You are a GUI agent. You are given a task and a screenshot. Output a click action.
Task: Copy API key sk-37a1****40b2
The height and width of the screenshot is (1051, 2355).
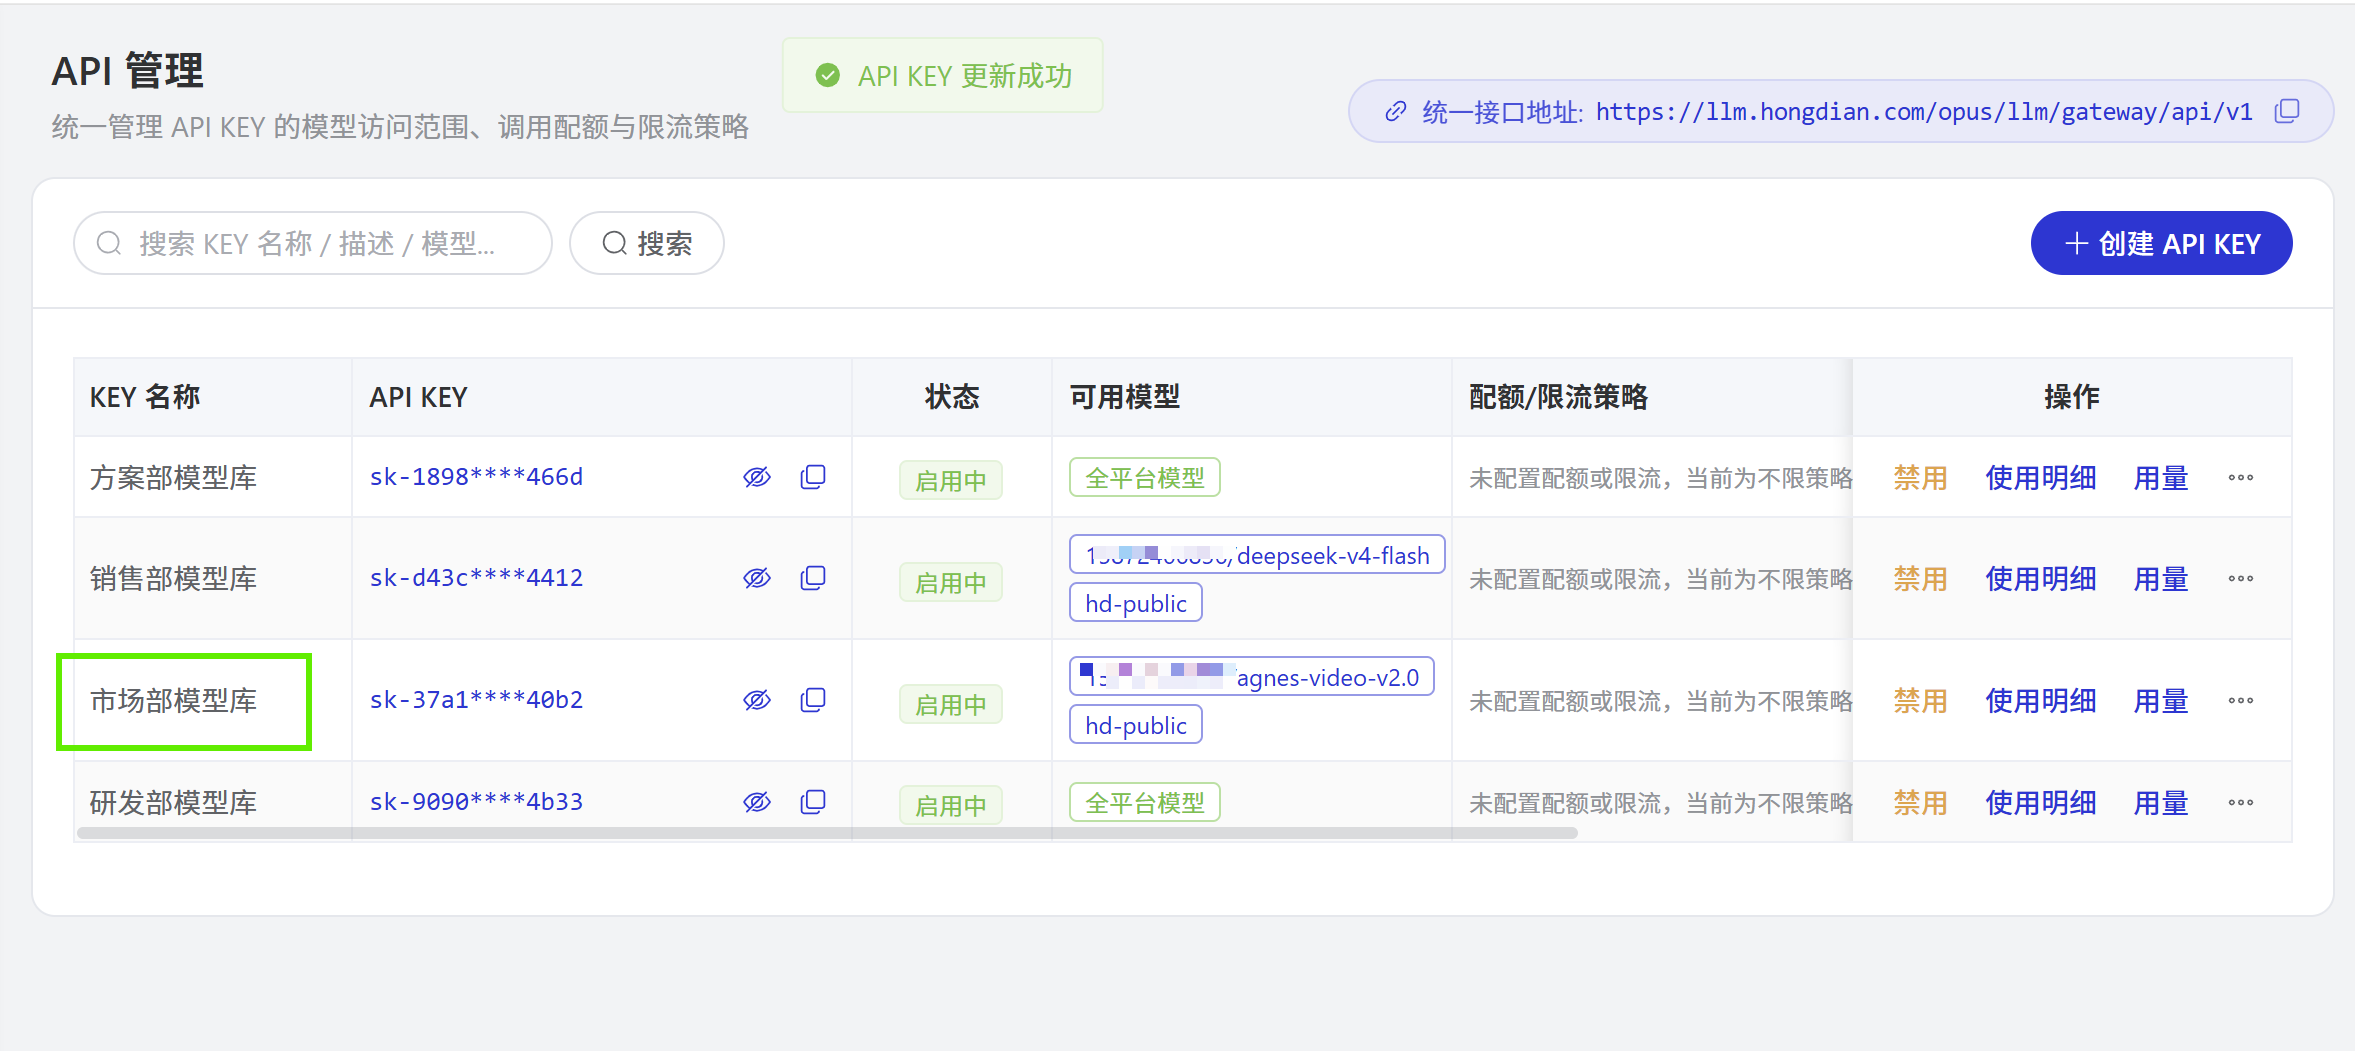813,700
